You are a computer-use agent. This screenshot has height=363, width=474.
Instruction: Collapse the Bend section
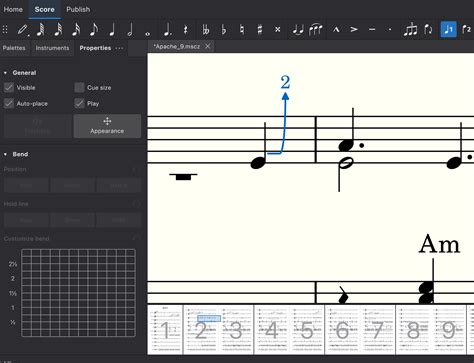[5, 154]
